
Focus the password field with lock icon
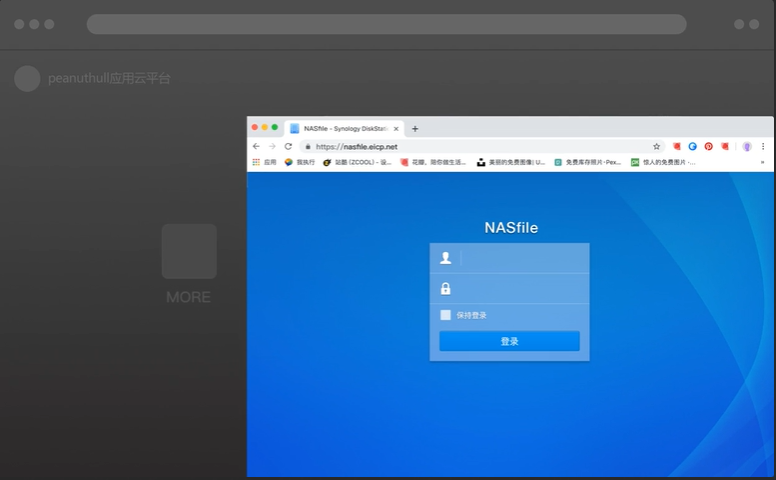520,289
